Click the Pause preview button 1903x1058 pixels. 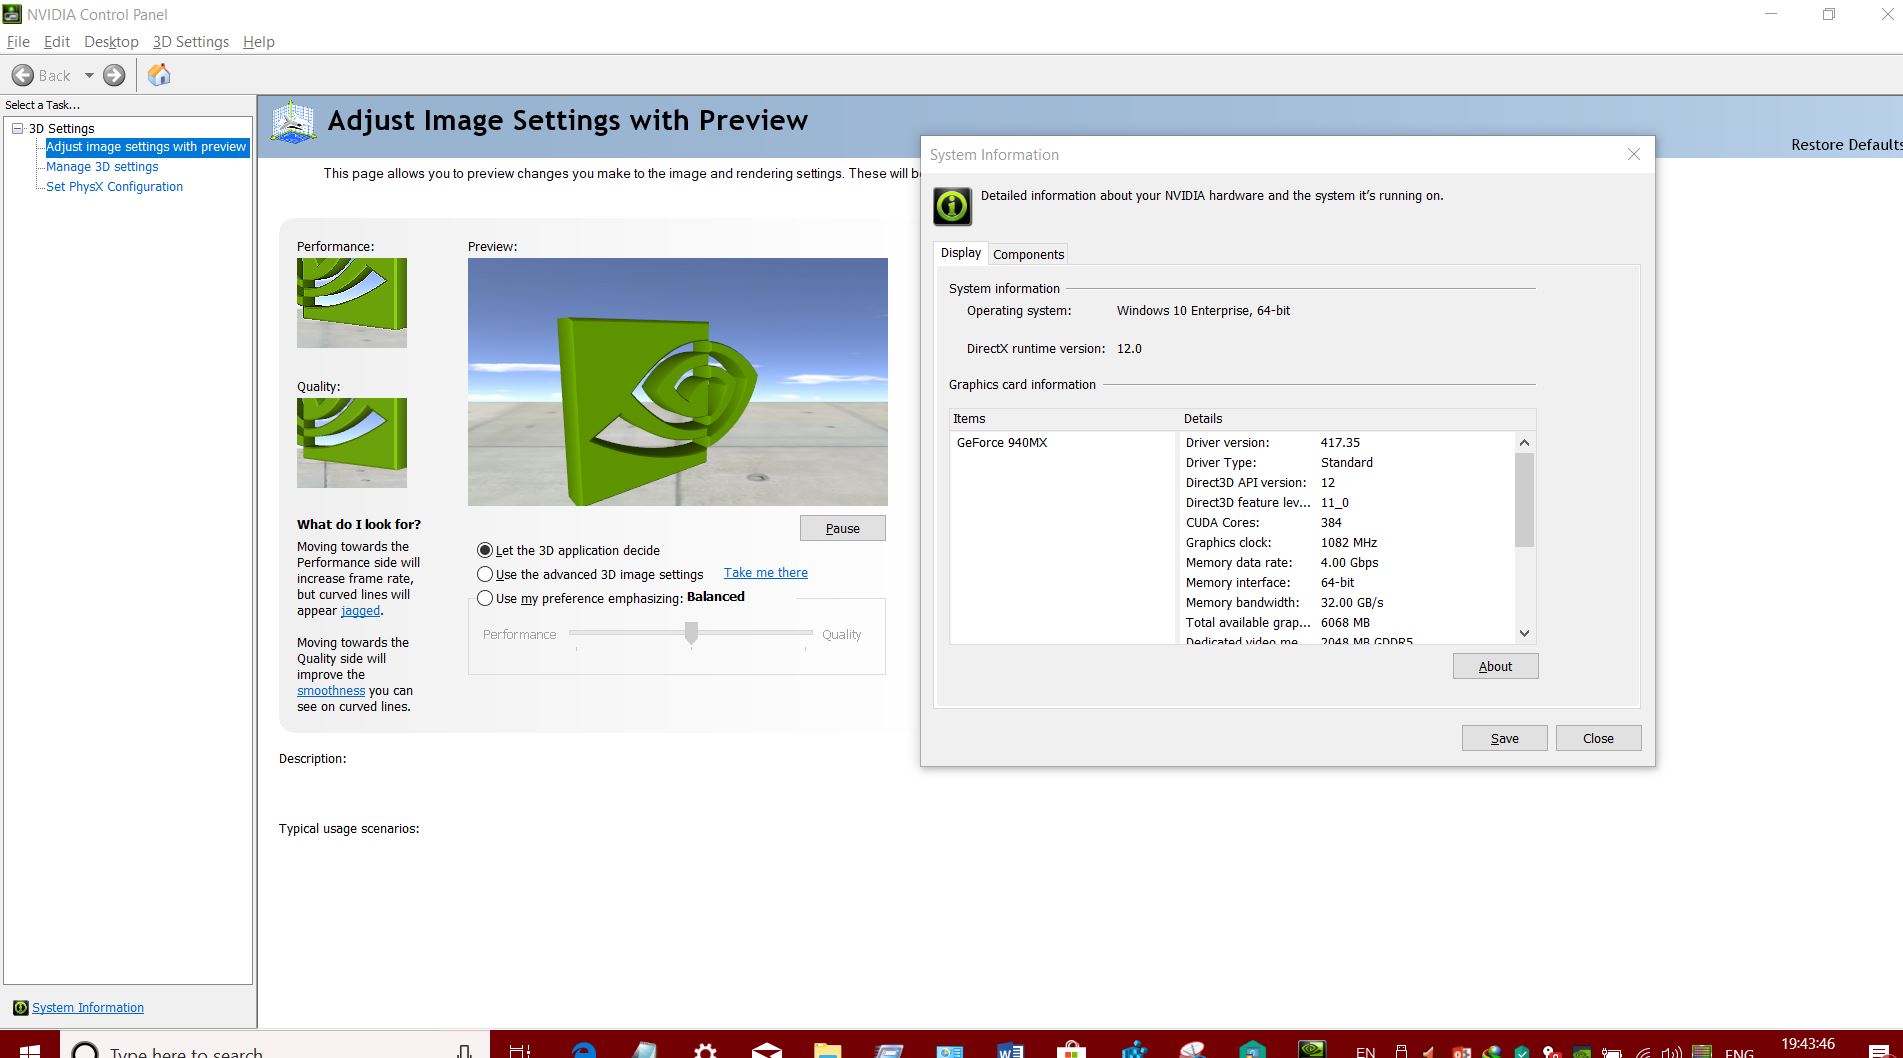click(x=843, y=528)
